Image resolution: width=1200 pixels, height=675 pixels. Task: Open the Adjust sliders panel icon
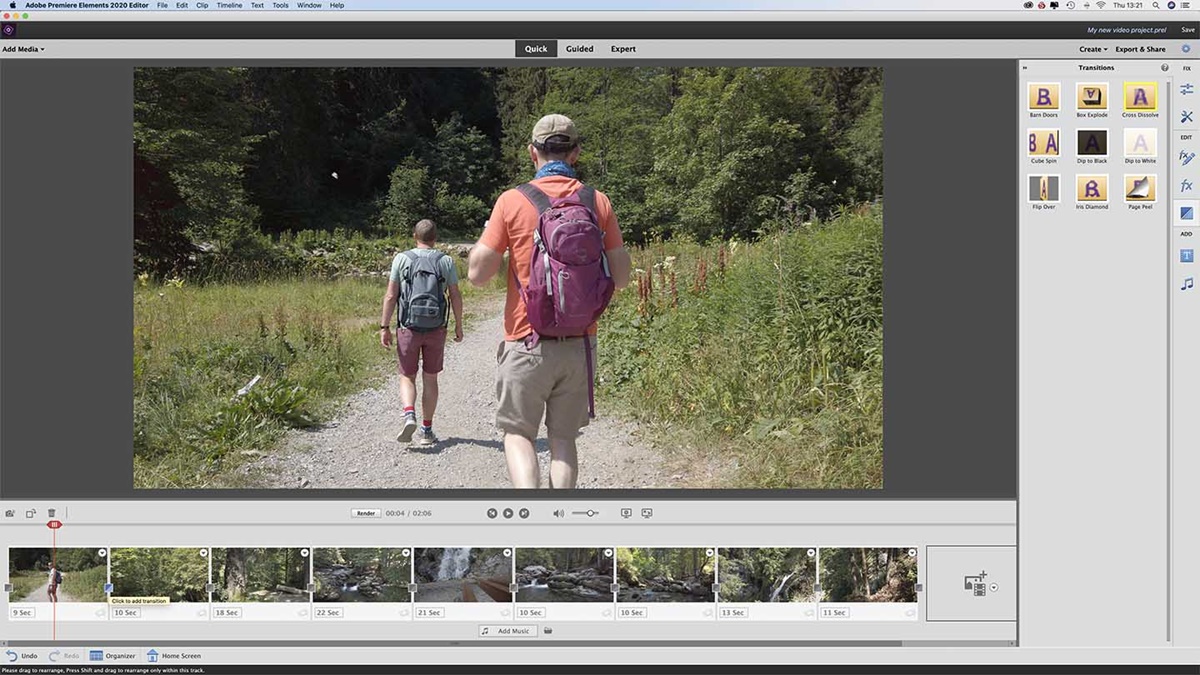coord(1186,90)
